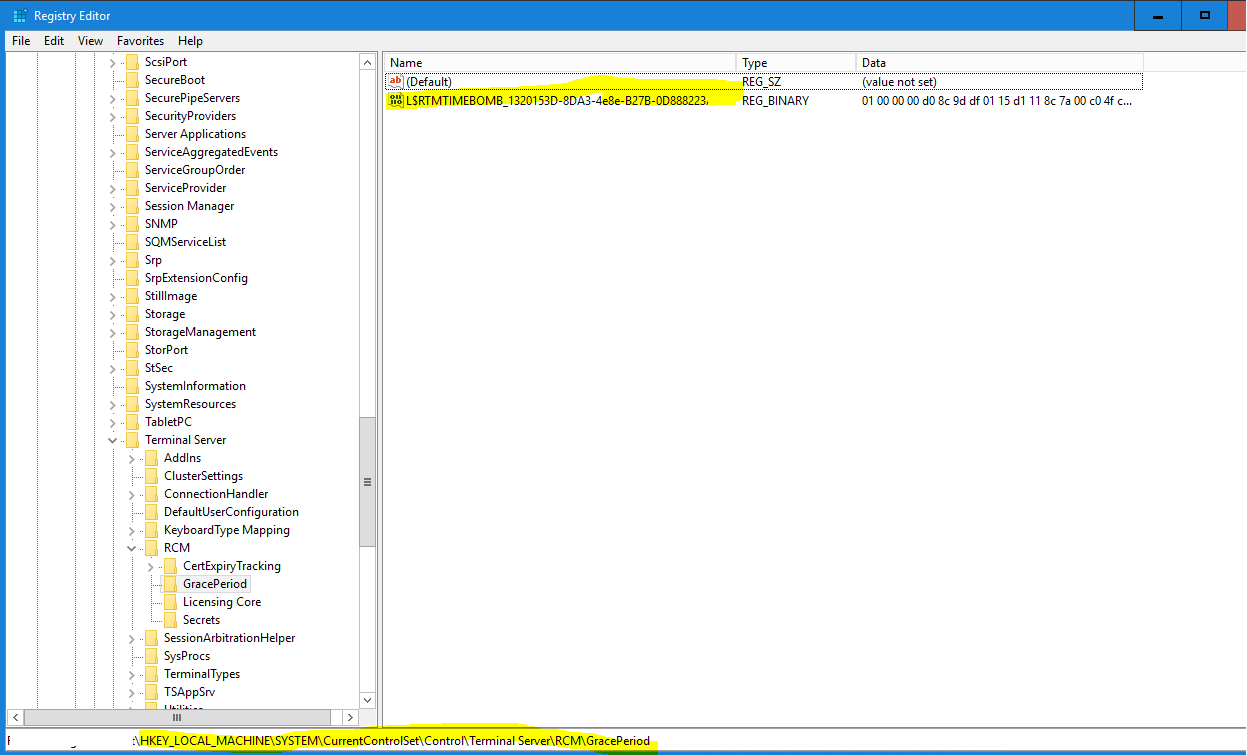This screenshot has width=1247, height=755.
Task: Select the StorPort folder icon
Action: (x=132, y=350)
